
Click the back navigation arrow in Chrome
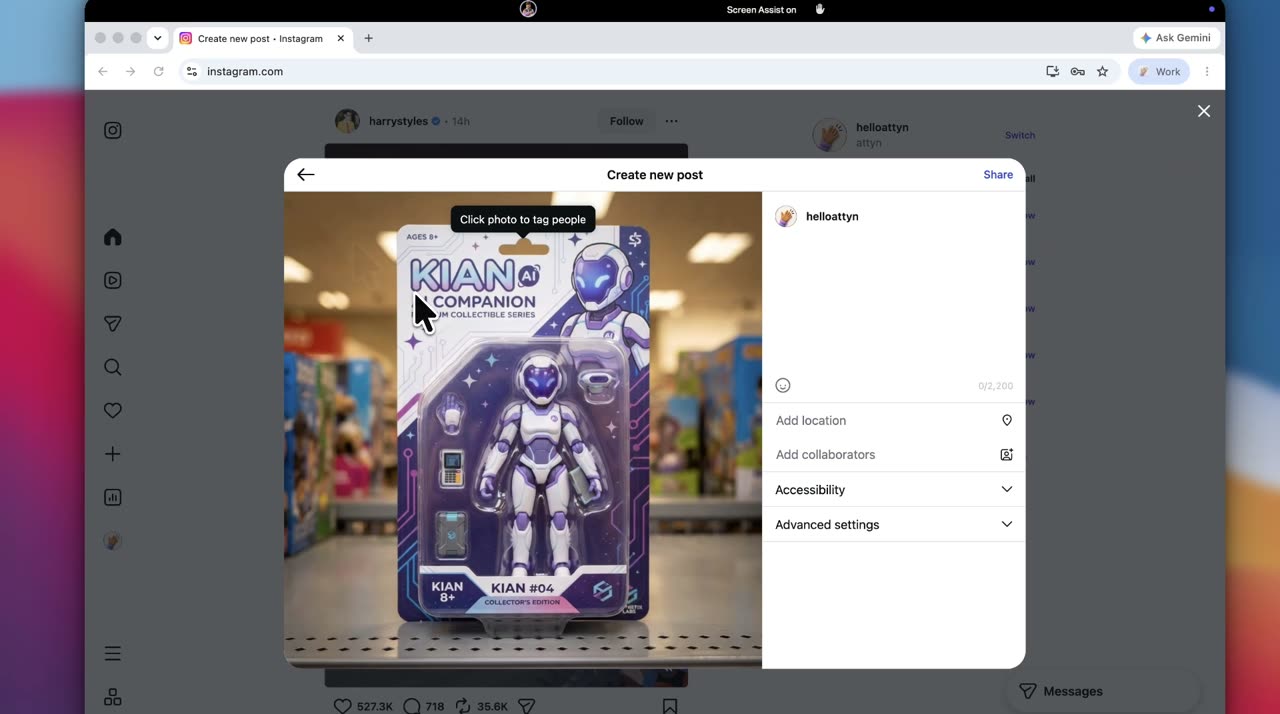102,71
